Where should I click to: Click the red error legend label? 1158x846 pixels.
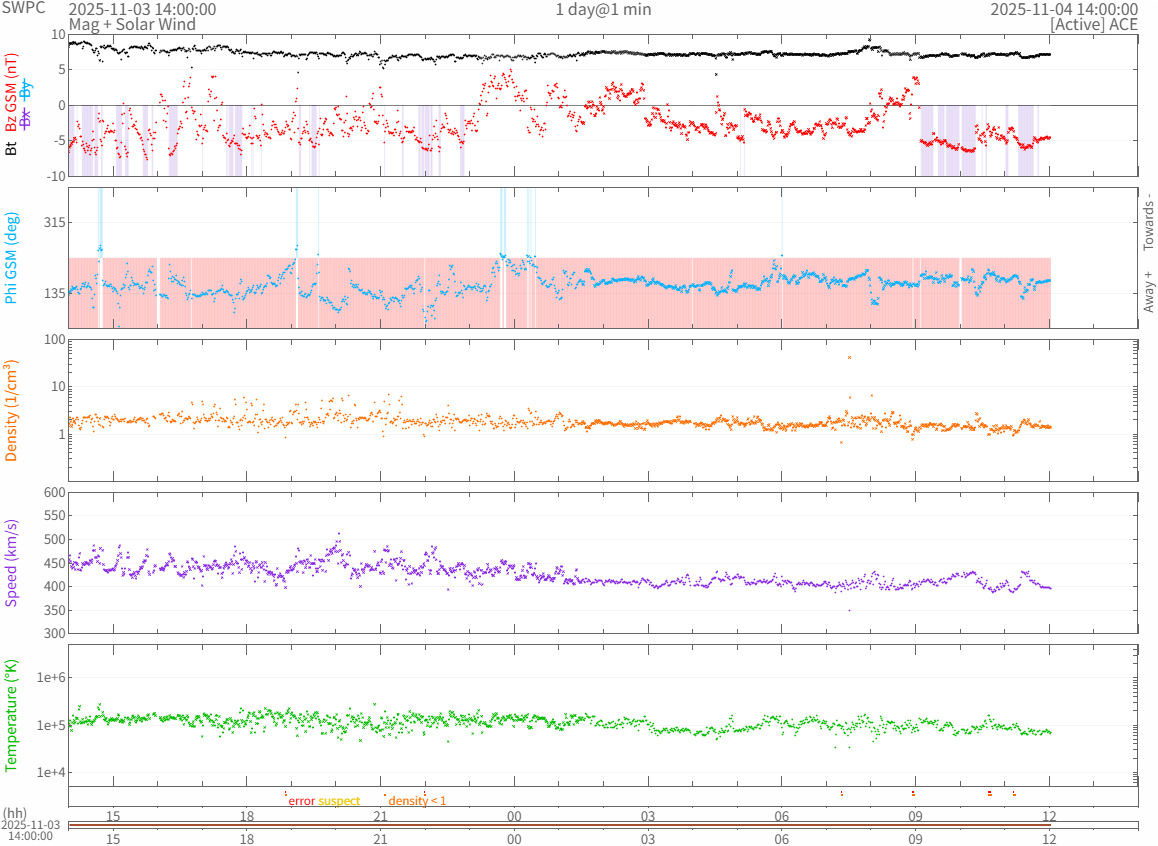(302, 801)
